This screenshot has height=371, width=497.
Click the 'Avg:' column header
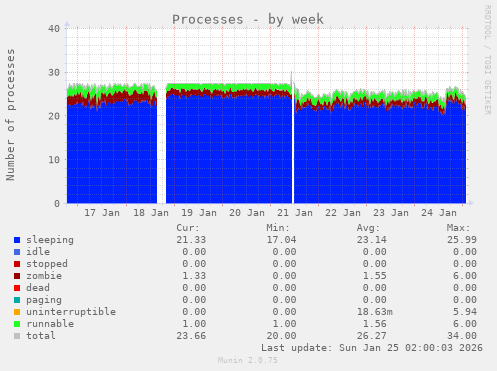coord(368,228)
